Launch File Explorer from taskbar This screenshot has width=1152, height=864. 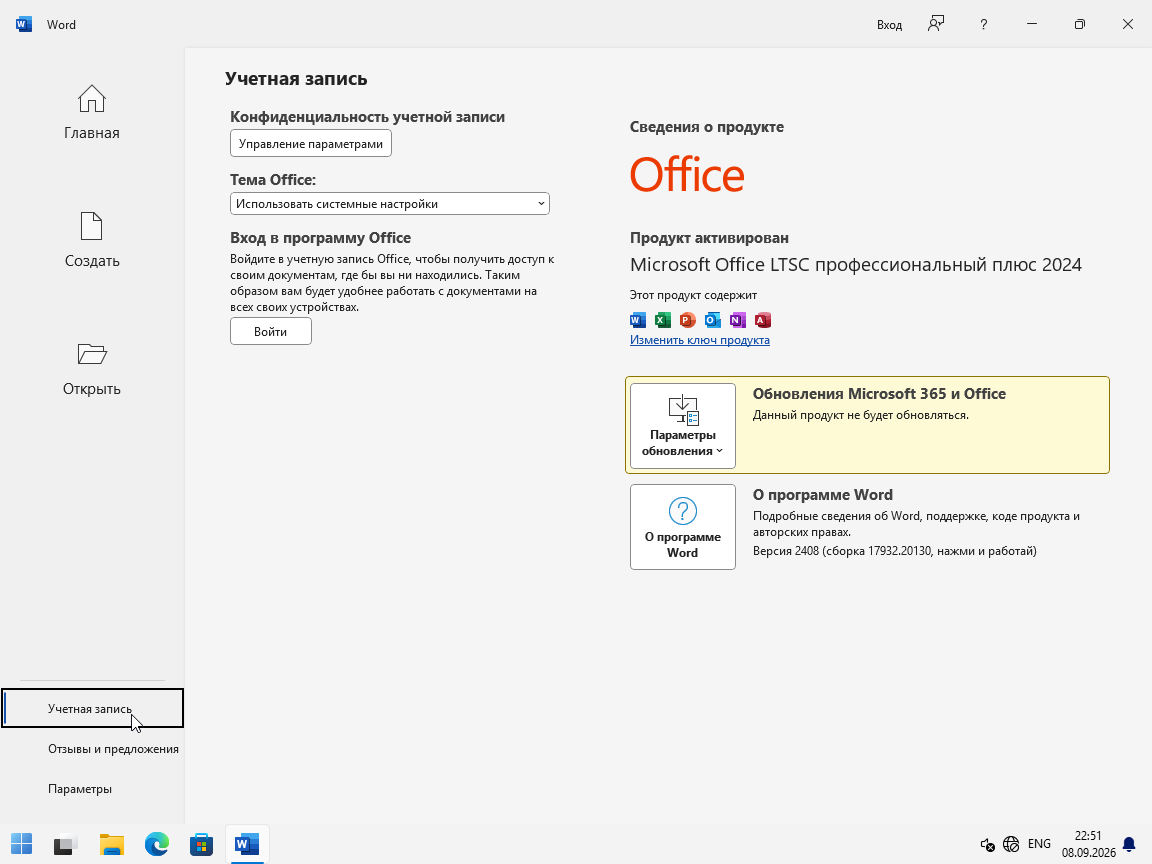point(112,844)
